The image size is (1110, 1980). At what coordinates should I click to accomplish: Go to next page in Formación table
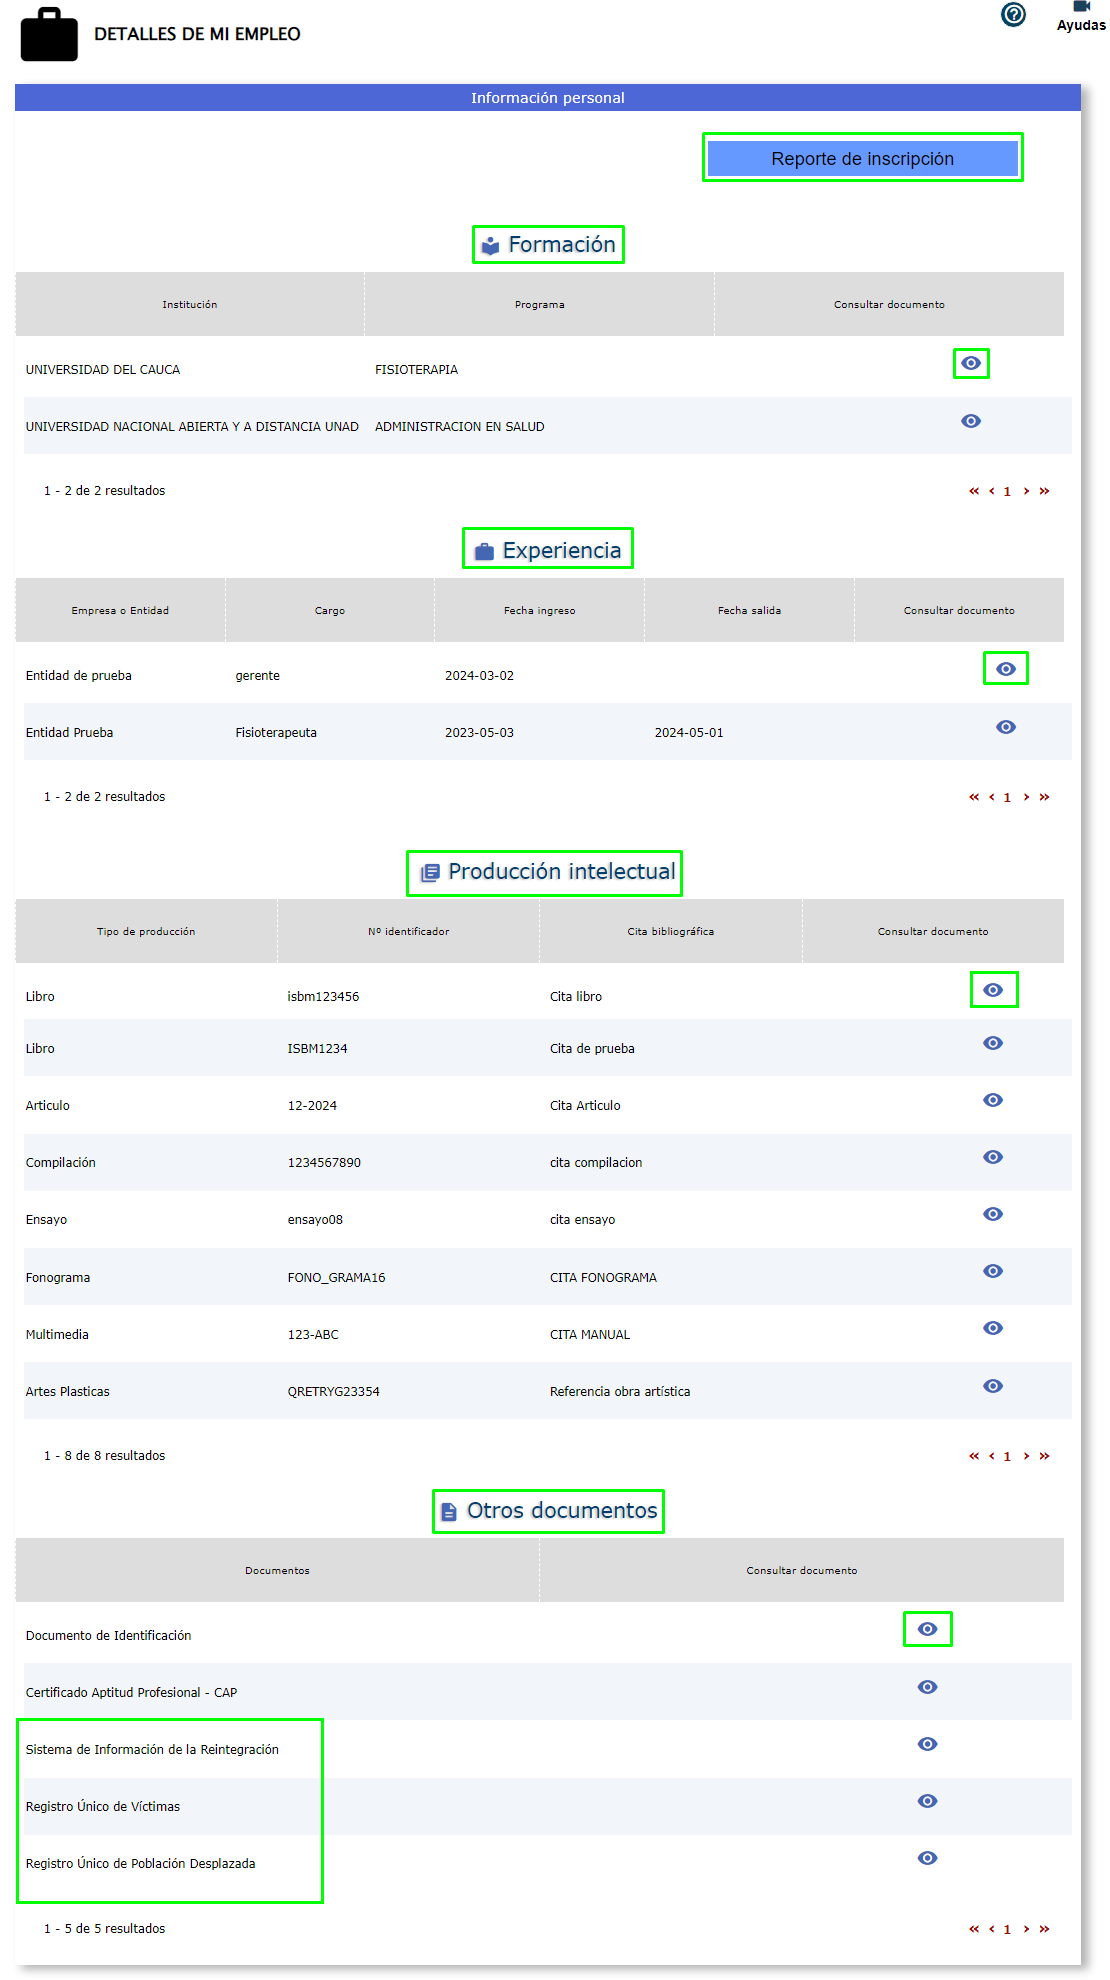tap(1026, 491)
